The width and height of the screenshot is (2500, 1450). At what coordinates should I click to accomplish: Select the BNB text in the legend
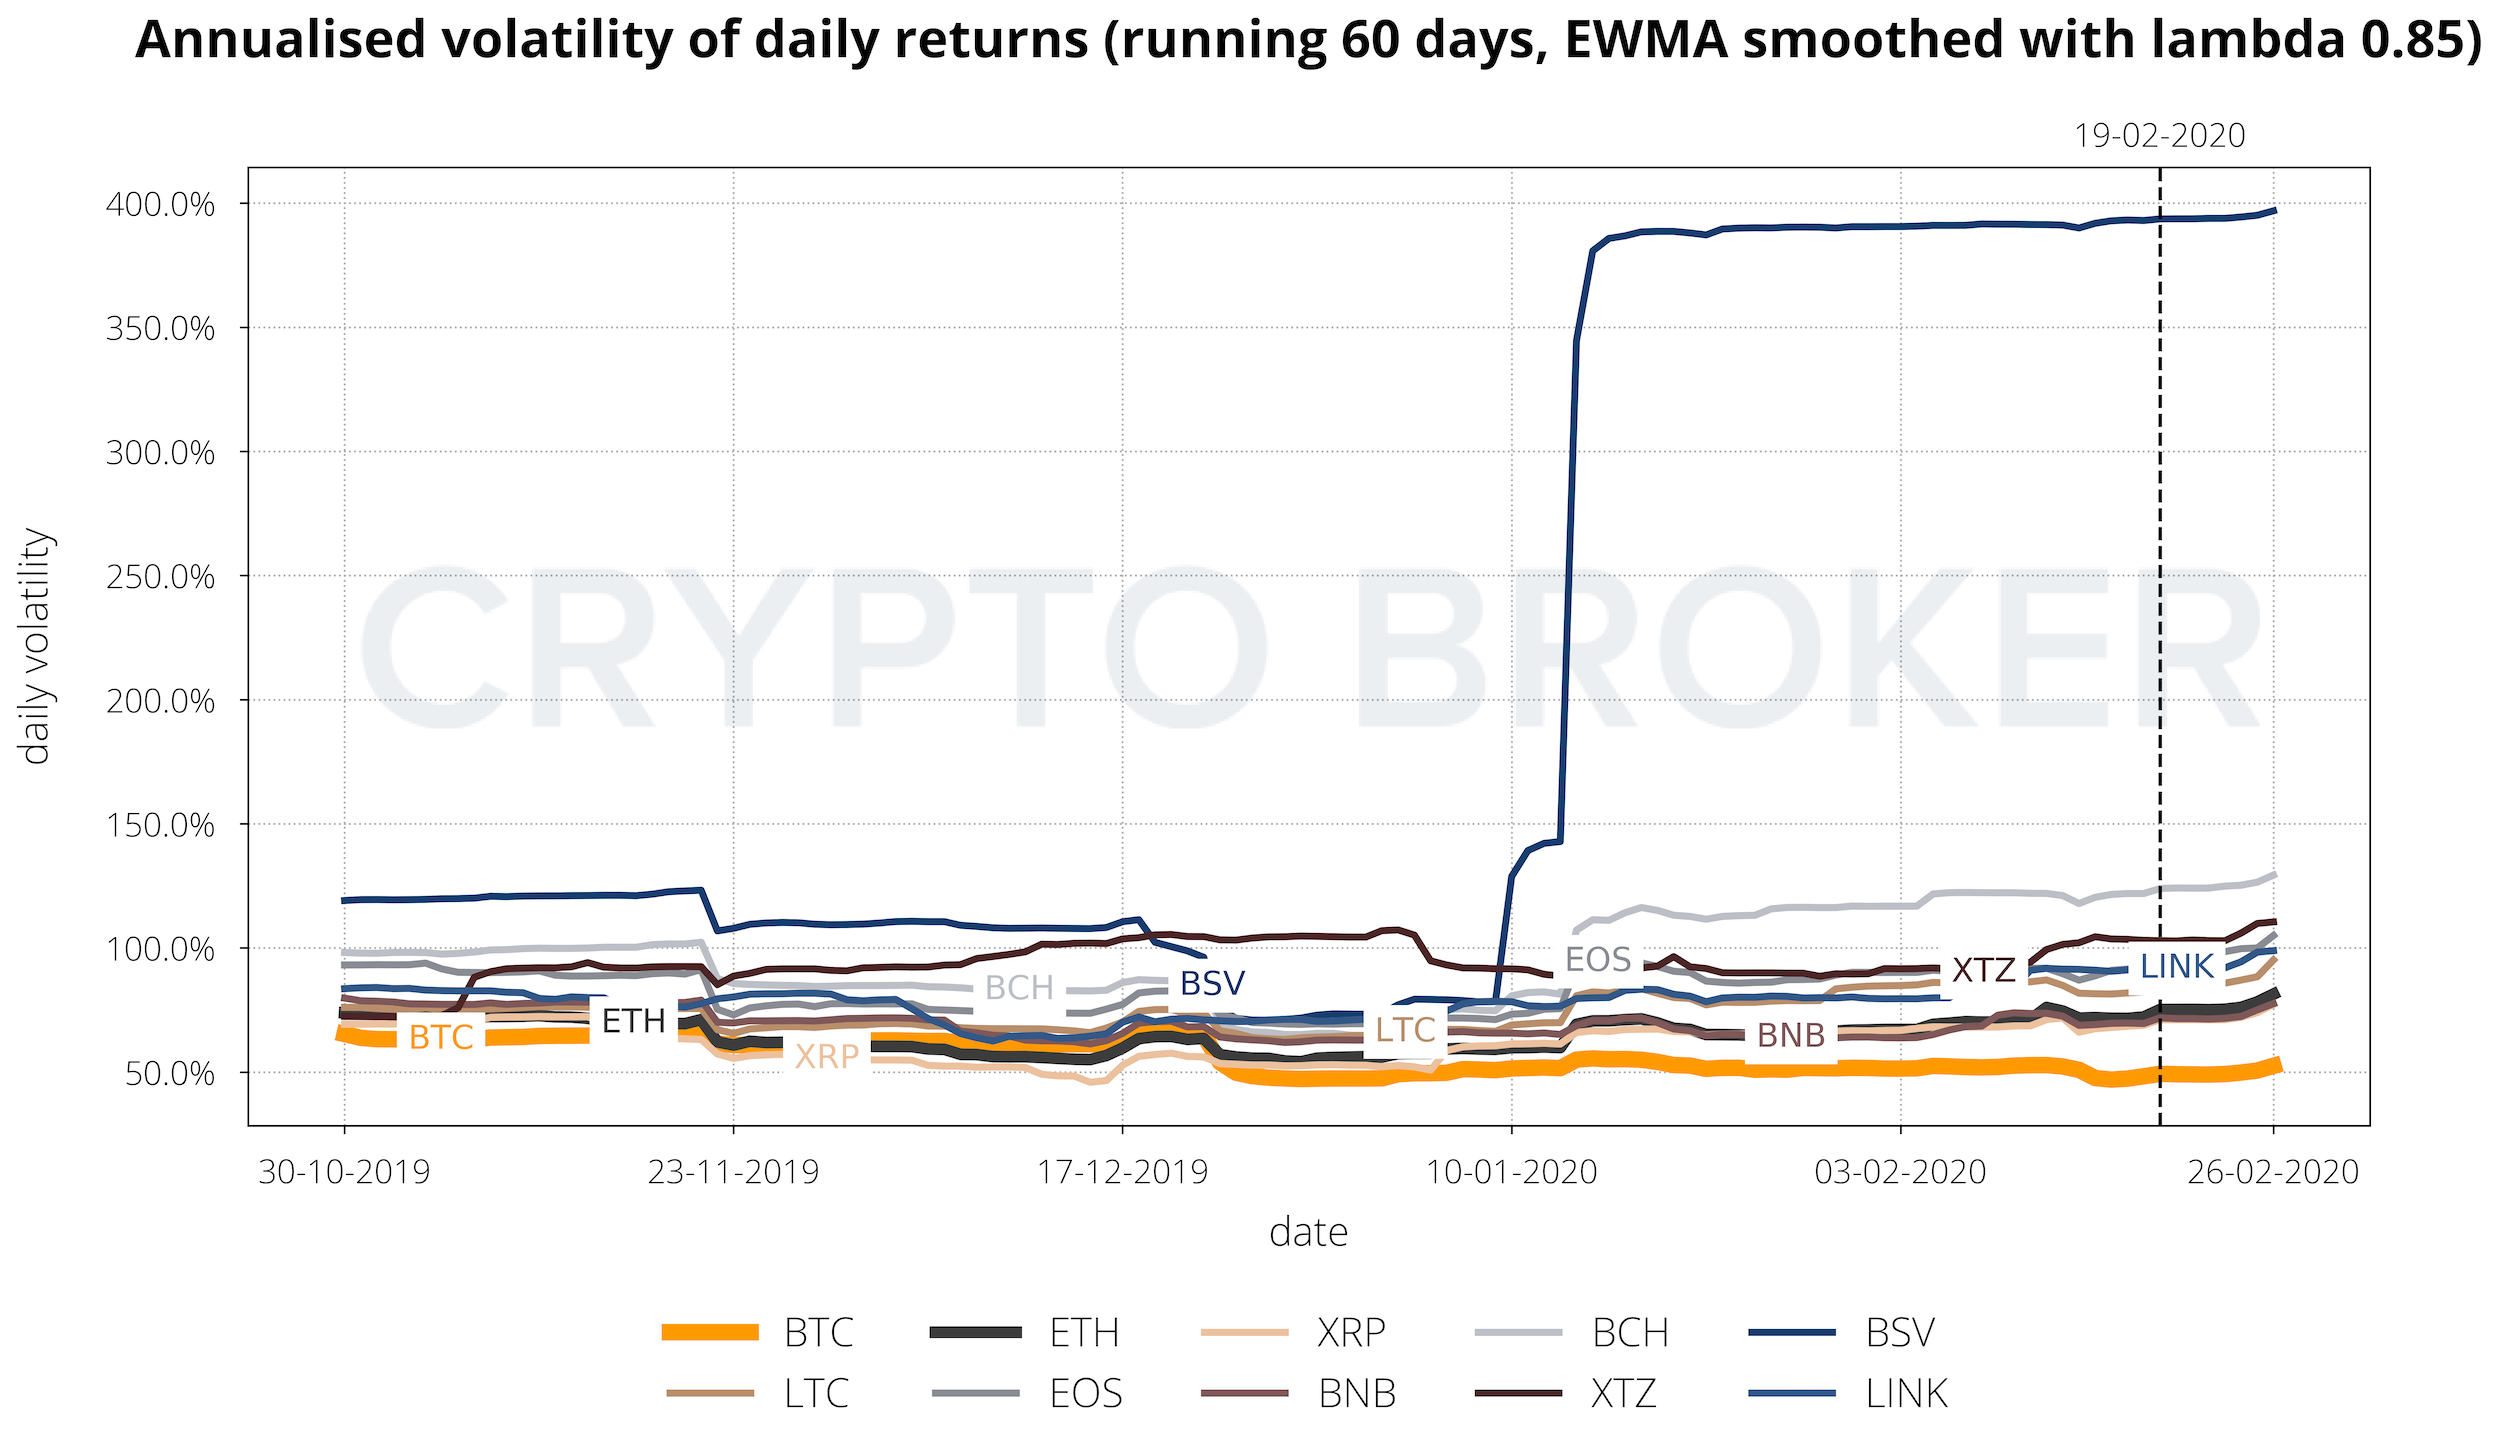[x=1357, y=1393]
